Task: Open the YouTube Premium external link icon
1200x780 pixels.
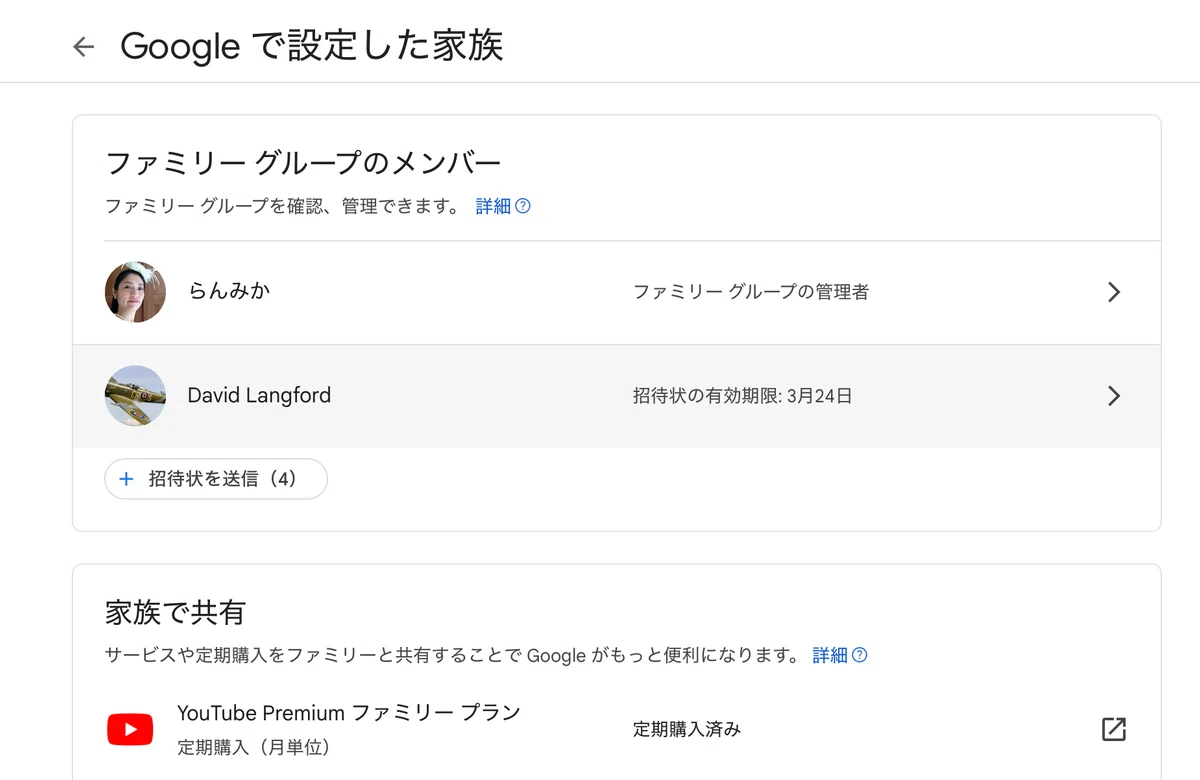Action: (1114, 729)
